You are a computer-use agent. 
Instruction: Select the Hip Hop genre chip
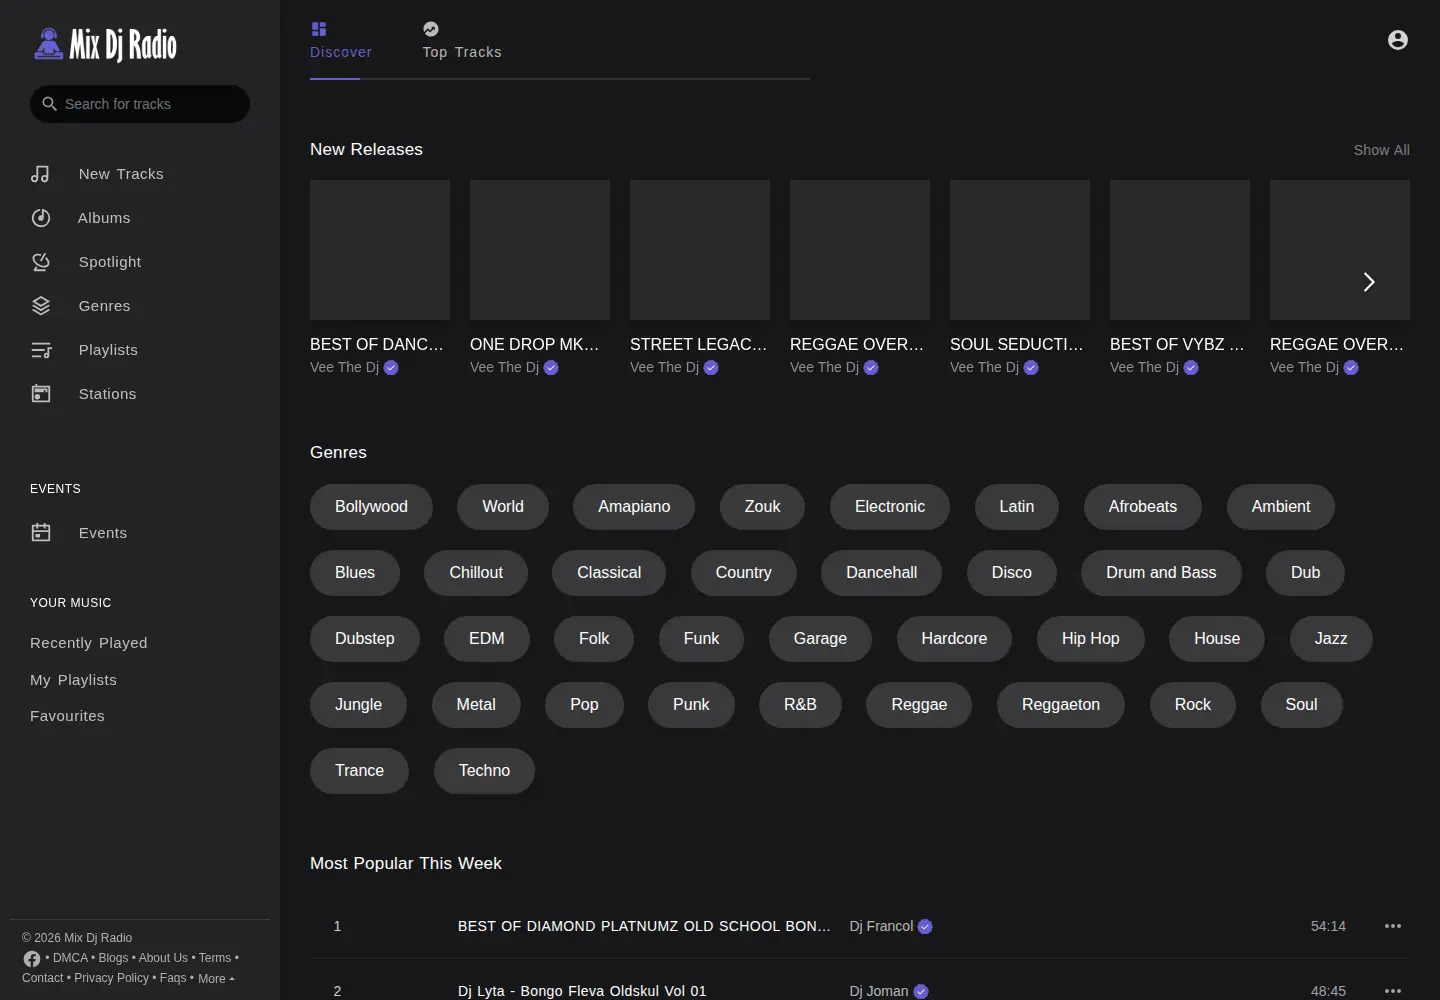(x=1090, y=639)
